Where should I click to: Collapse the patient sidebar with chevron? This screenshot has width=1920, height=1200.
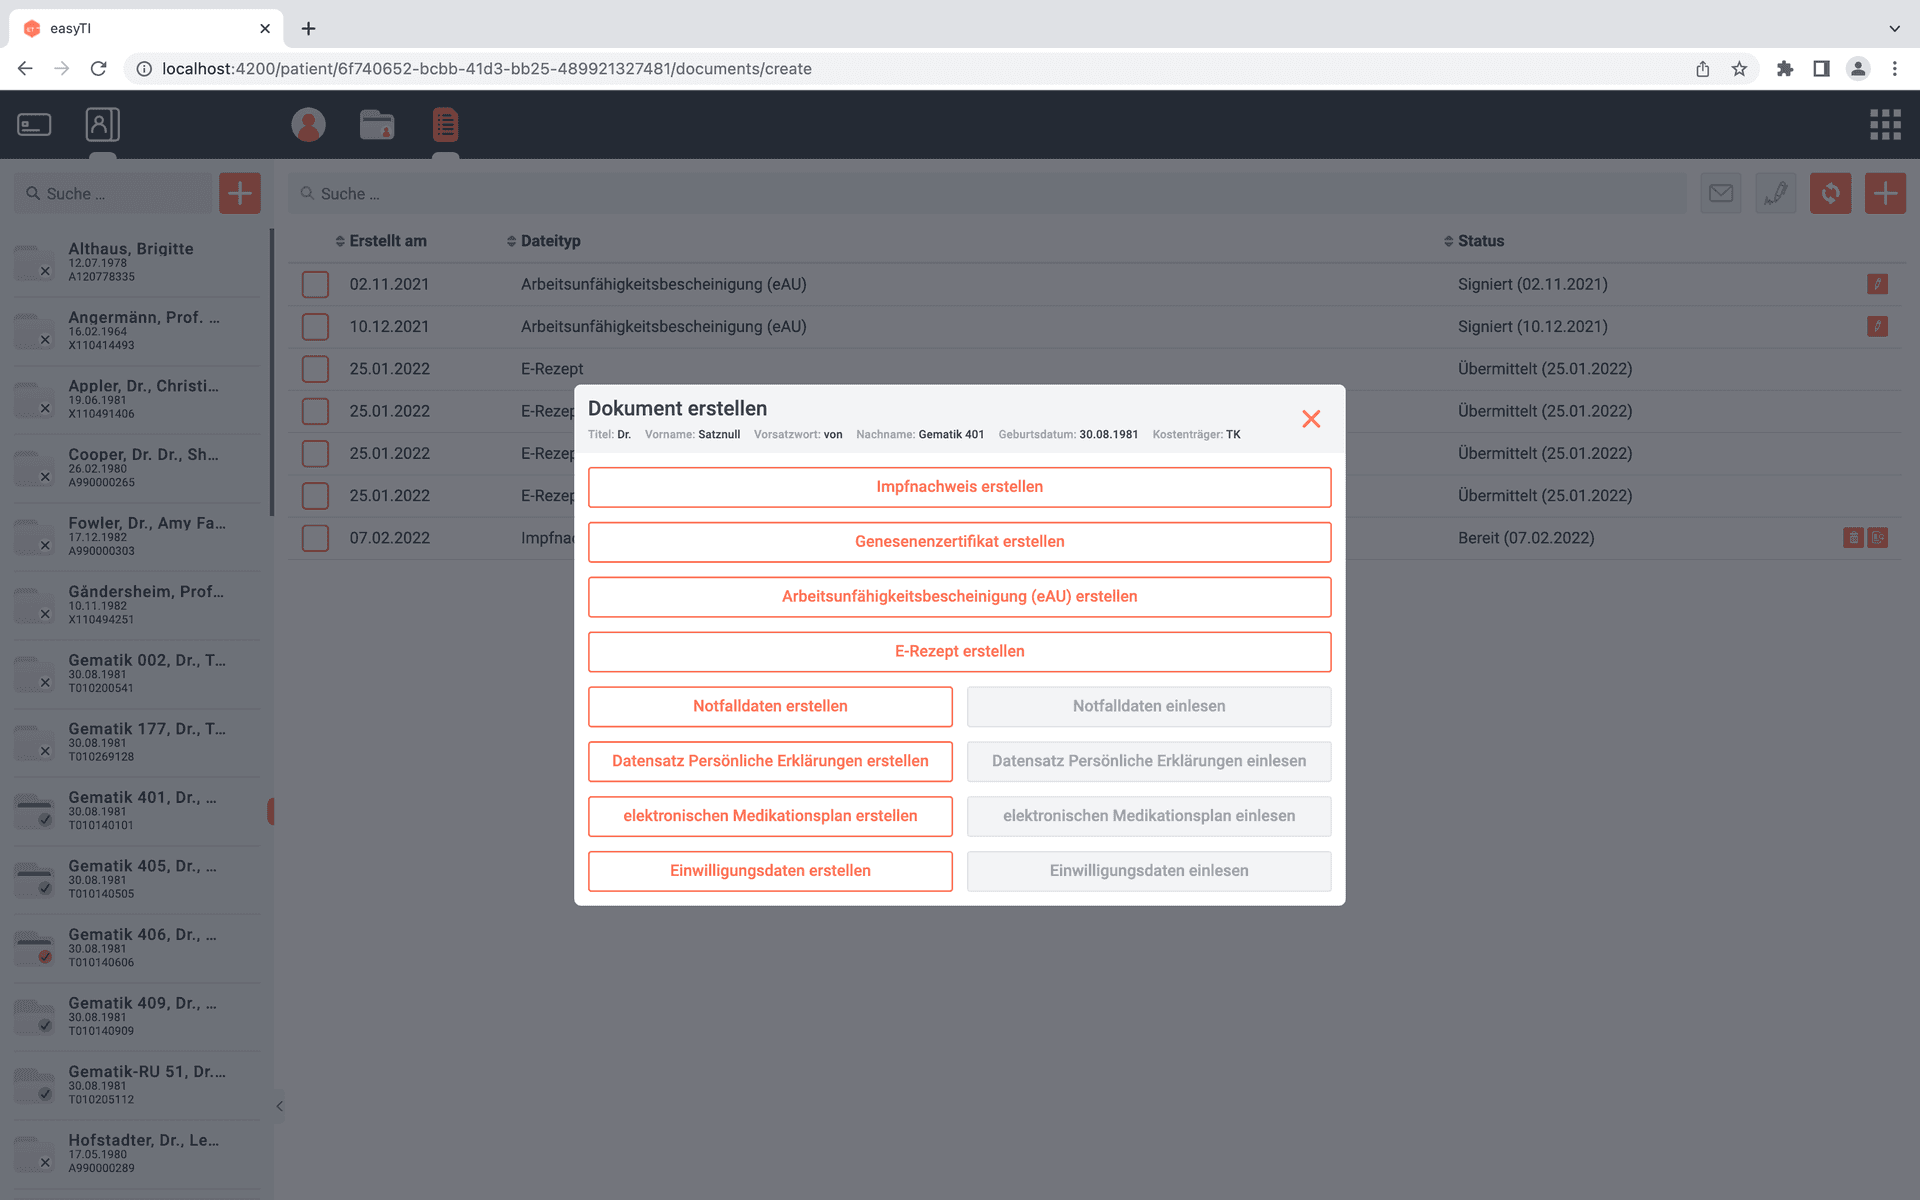click(x=279, y=1106)
